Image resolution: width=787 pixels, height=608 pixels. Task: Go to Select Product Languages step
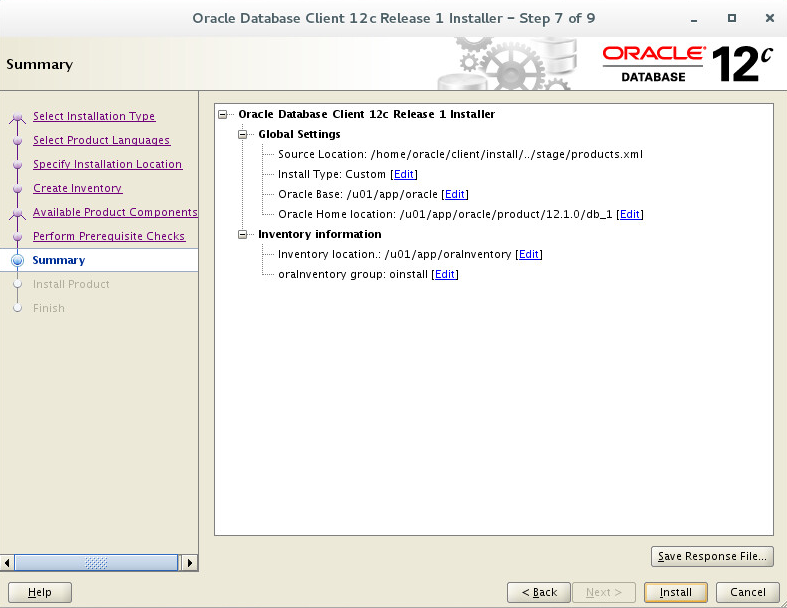(101, 140)
